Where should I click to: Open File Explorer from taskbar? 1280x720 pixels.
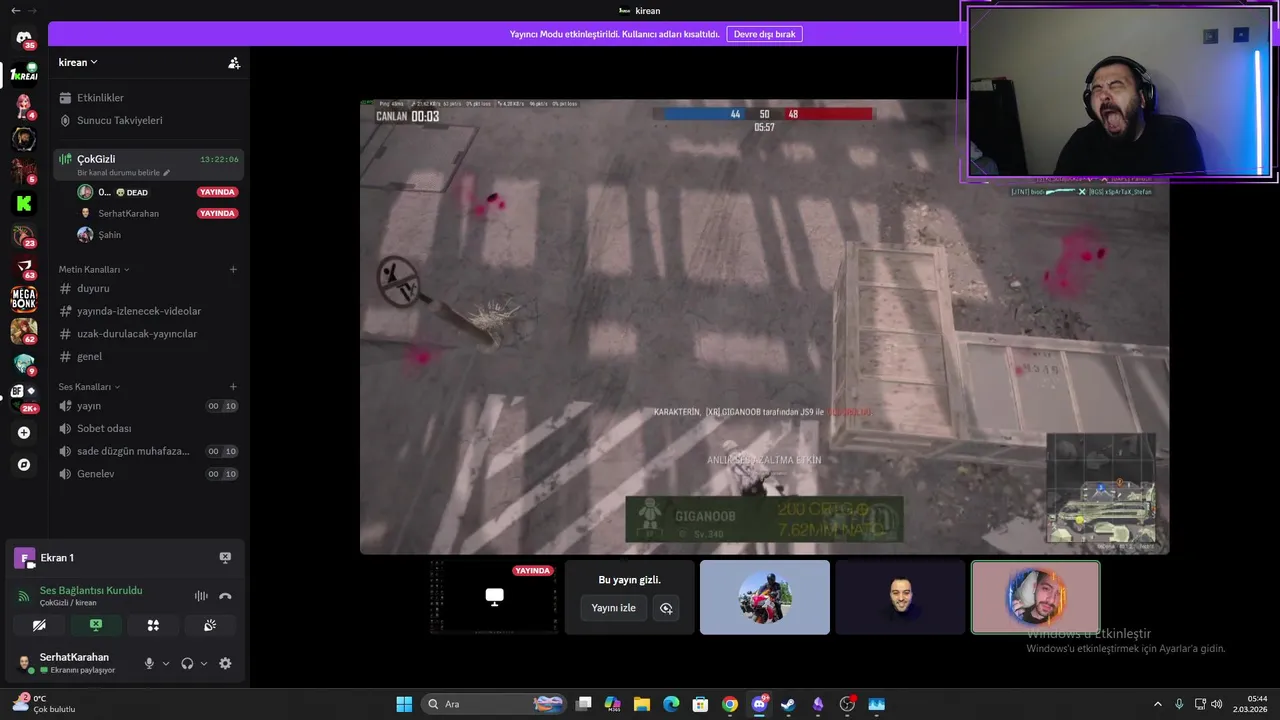(x=642, y=704)
